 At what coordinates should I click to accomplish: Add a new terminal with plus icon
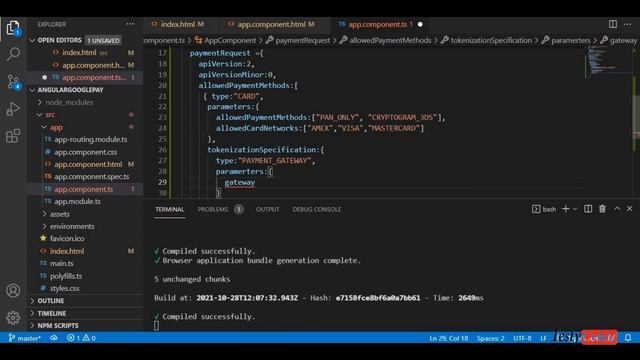click(x=565, y=209)
